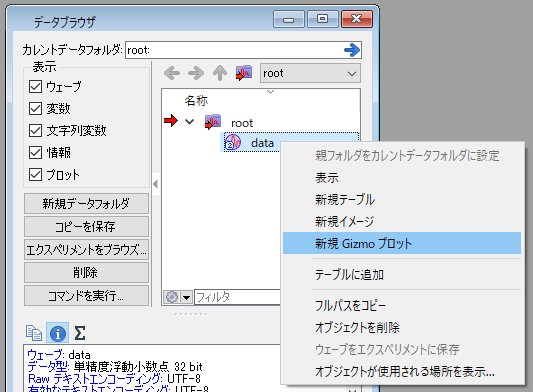
Task: Open the filter gear options icon
Action: point(172,297)
